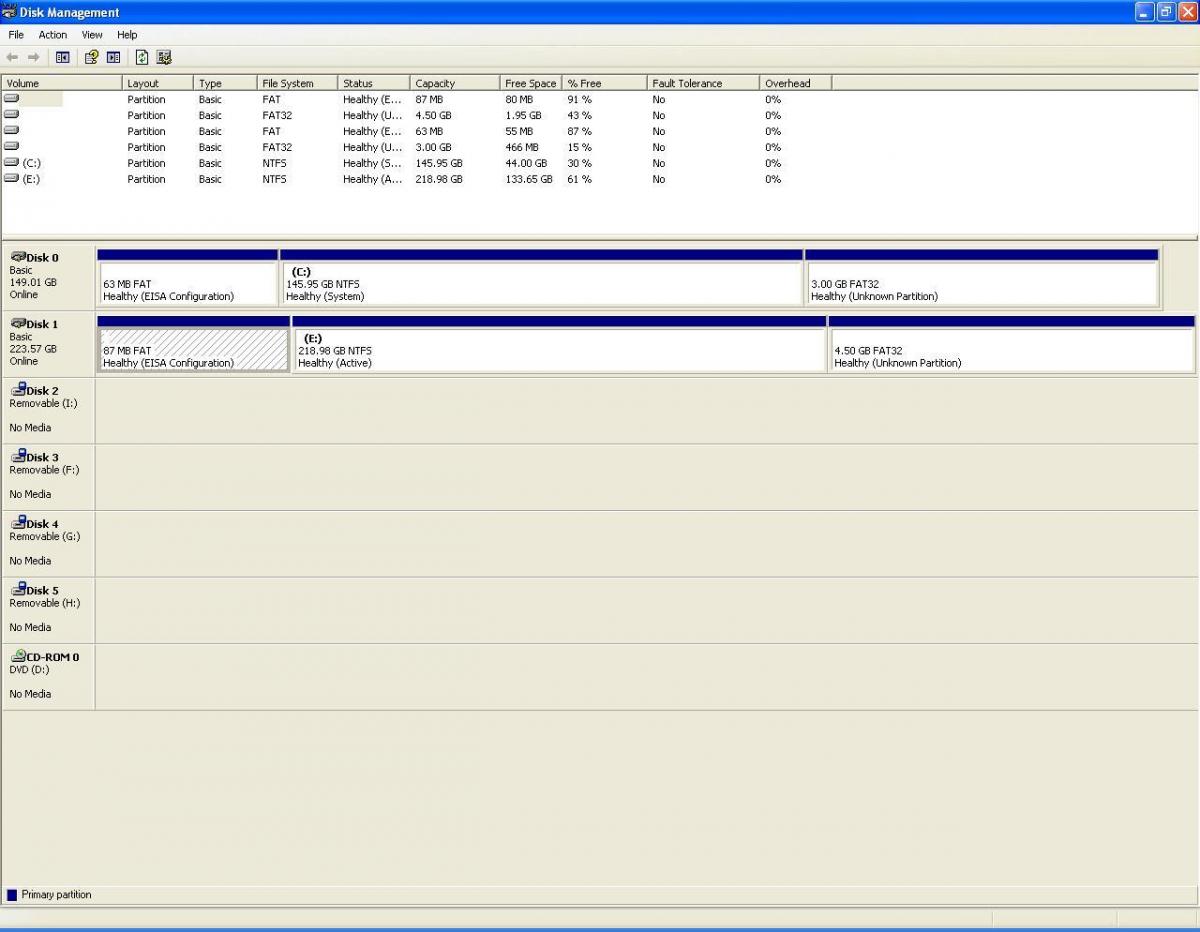Click the Disk 0 hard drive icon
Viewport: 1200px width, 932px height.
(18, 257)
